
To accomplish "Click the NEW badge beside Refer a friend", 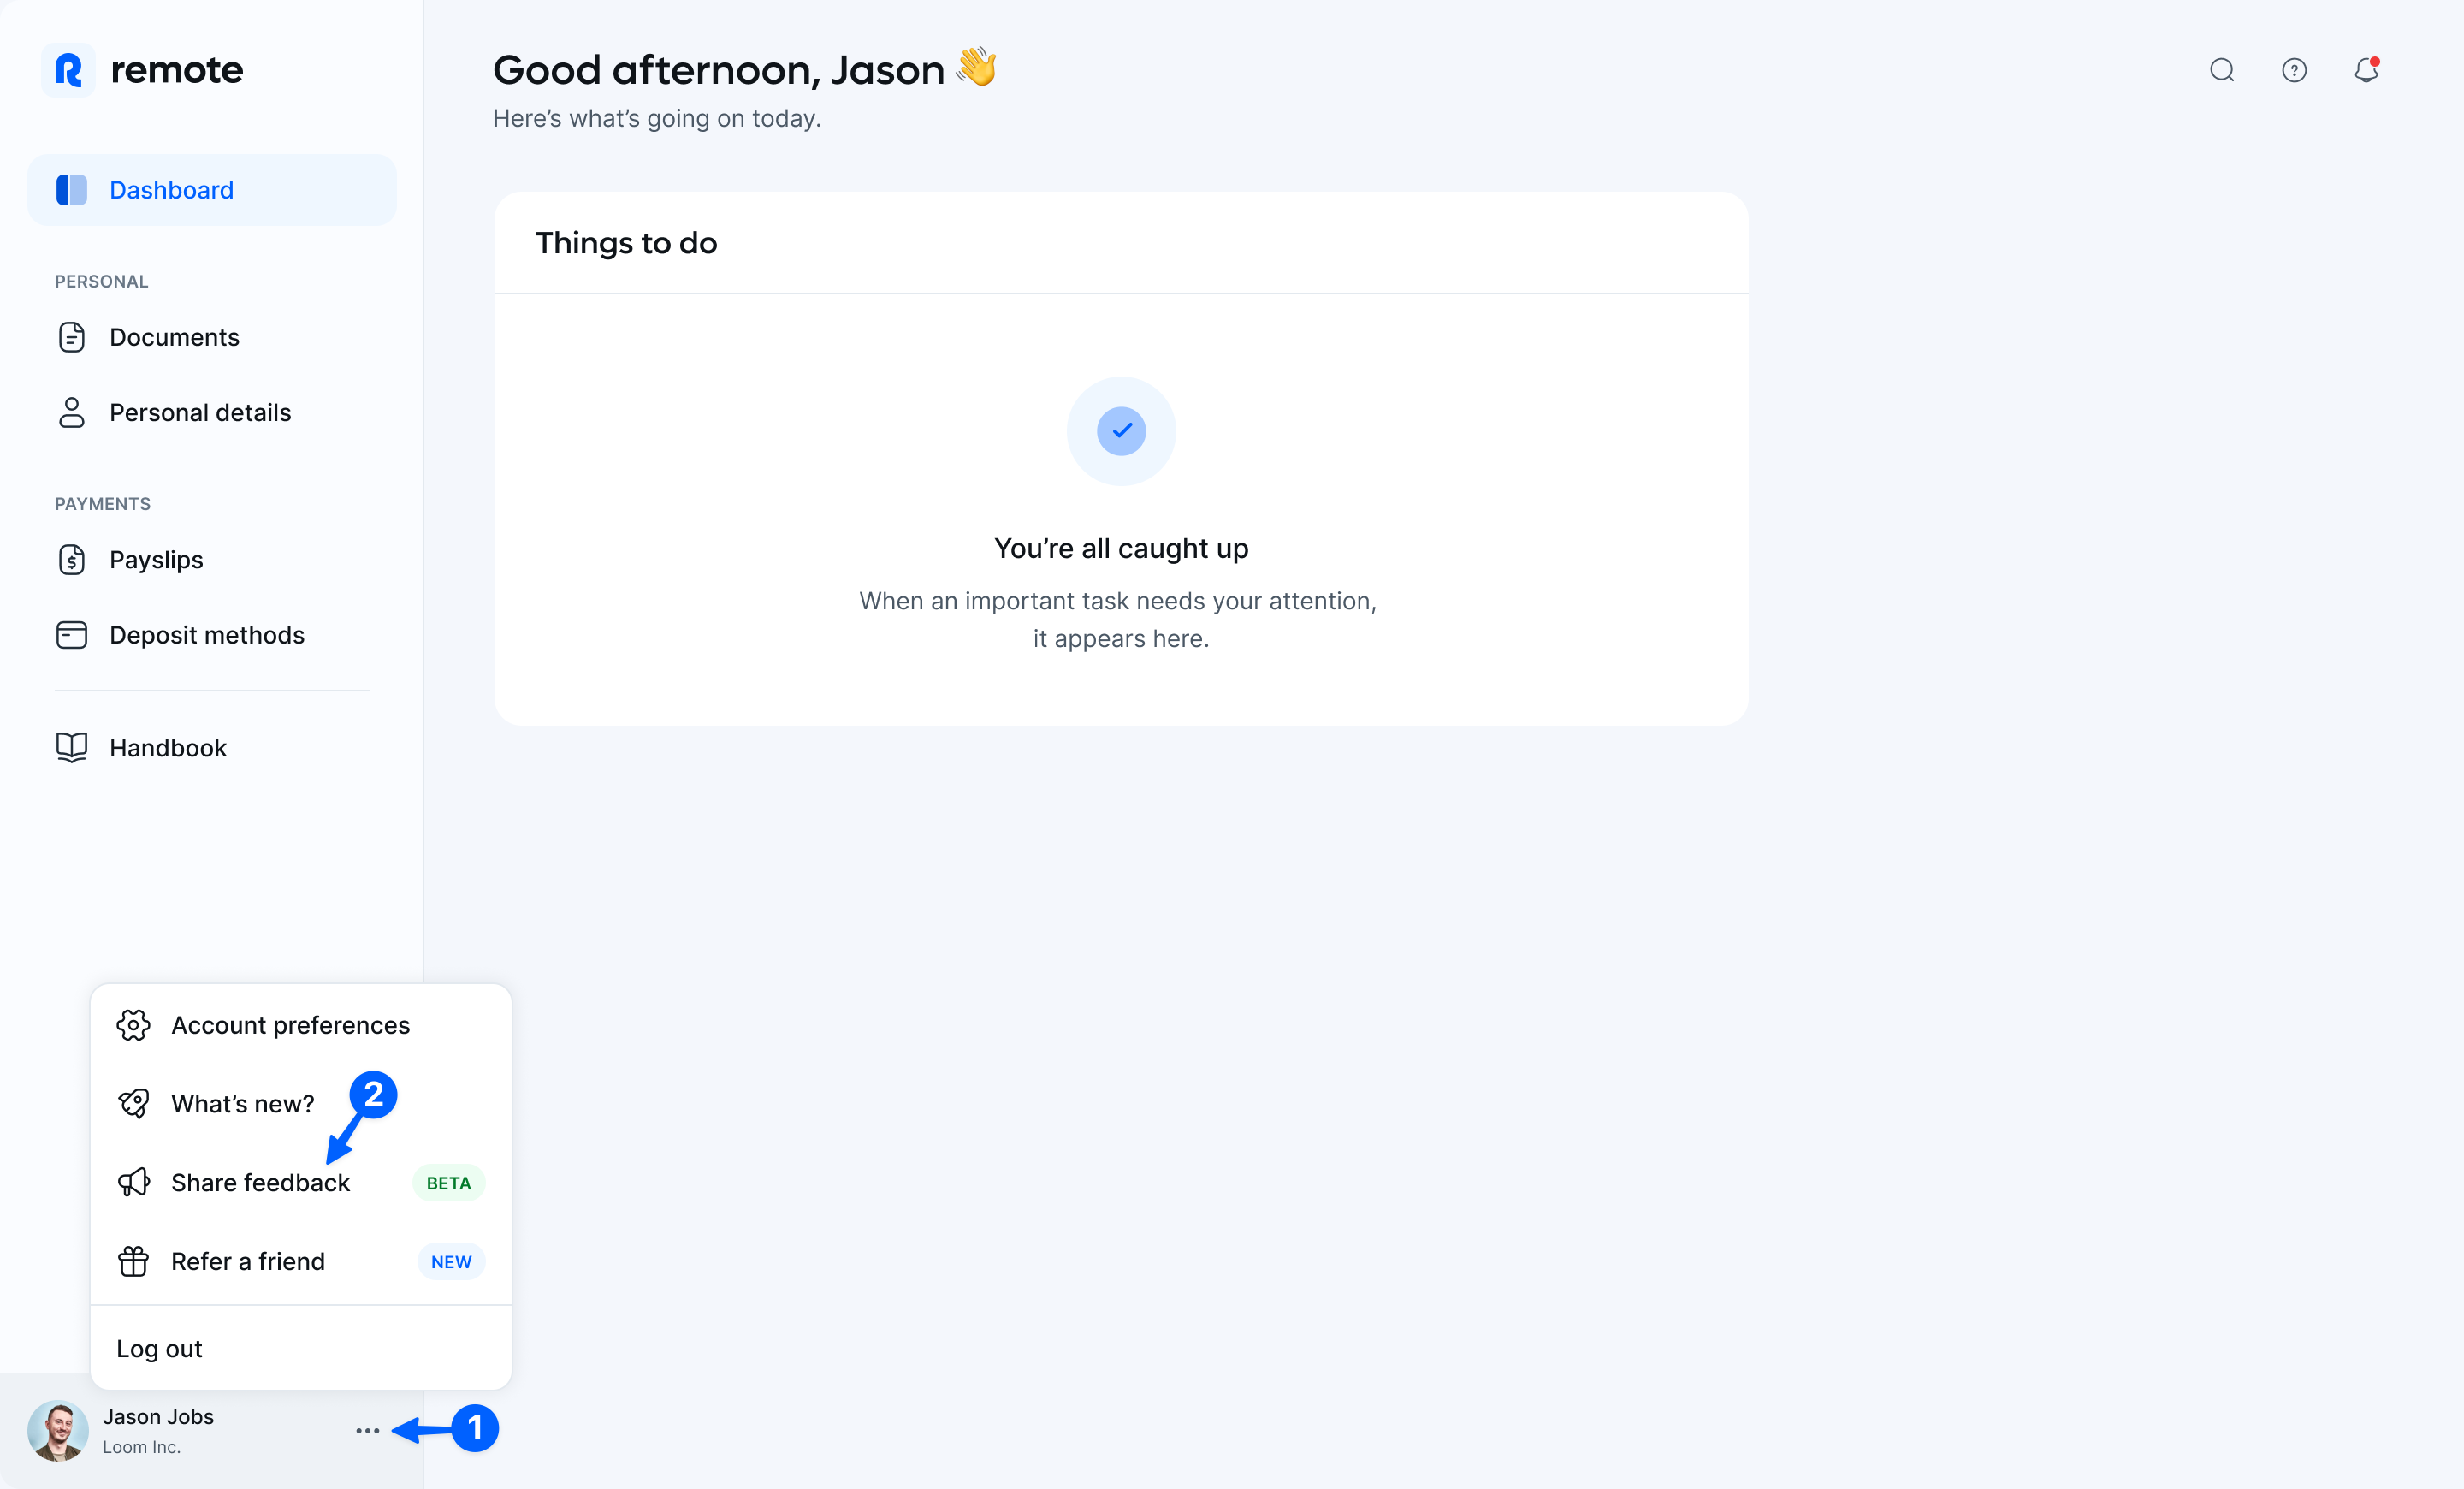I will [x=451, y=1262].
